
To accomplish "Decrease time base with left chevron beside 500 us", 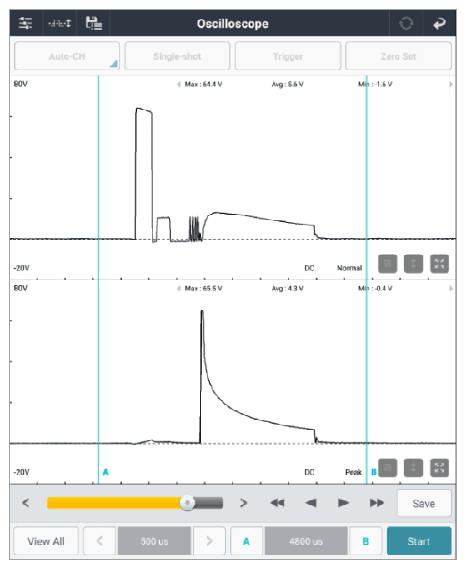I will point(99,541).
